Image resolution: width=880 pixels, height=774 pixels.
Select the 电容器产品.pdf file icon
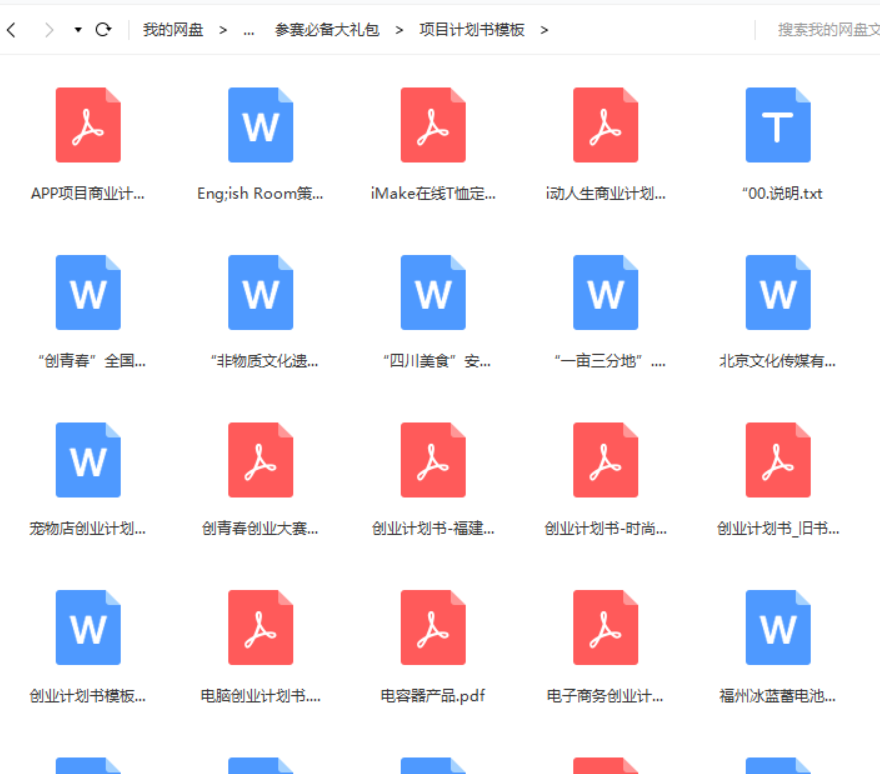coord(433,628)
